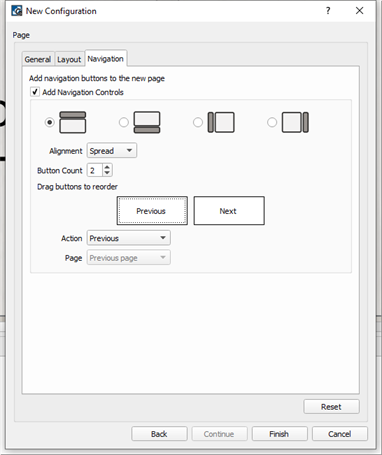Choose radio button for bottom navigation placement
The image size is (382, 455).
124,122
